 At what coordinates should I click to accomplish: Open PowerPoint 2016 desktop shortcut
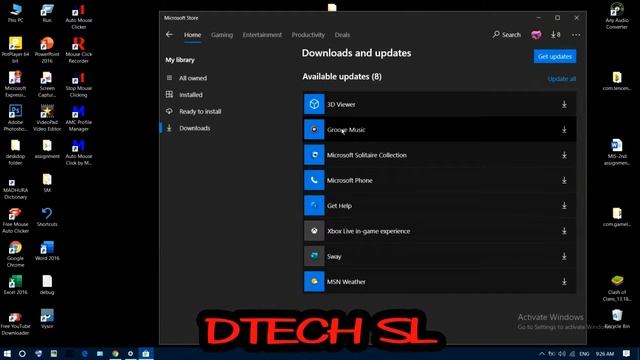point(47,50)
